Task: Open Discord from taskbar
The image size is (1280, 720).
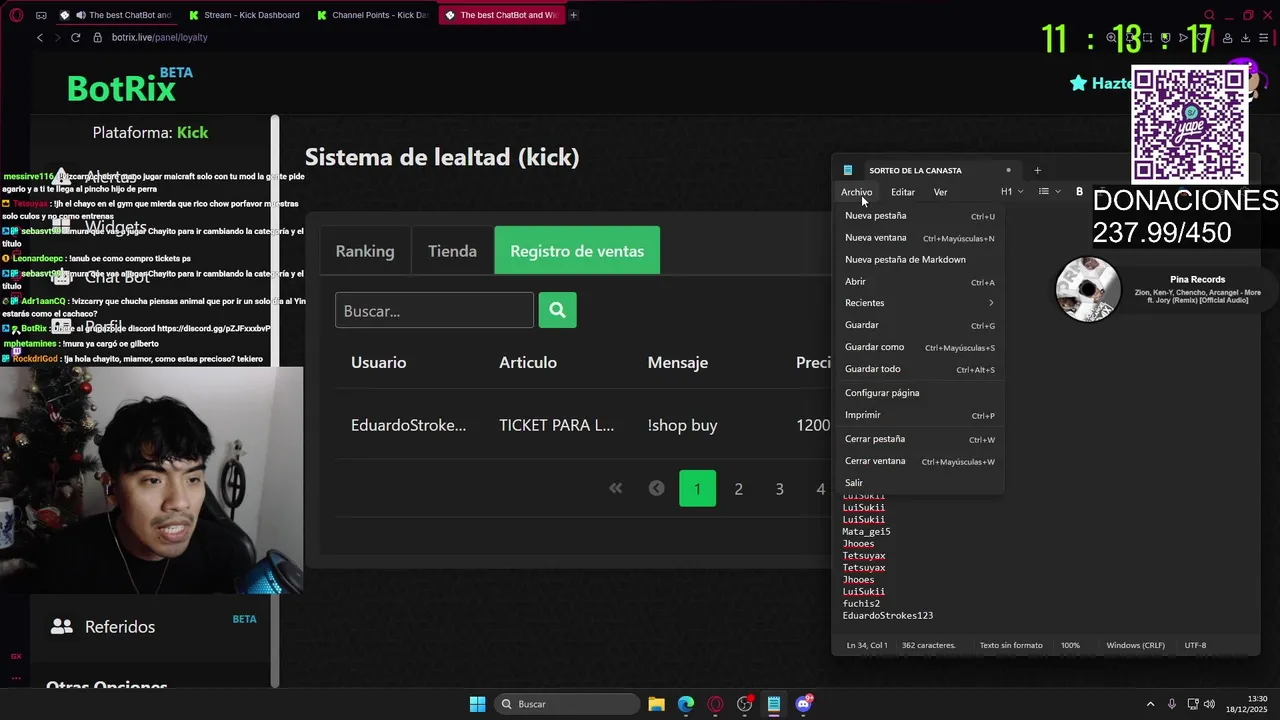Action: pos(803,704)
